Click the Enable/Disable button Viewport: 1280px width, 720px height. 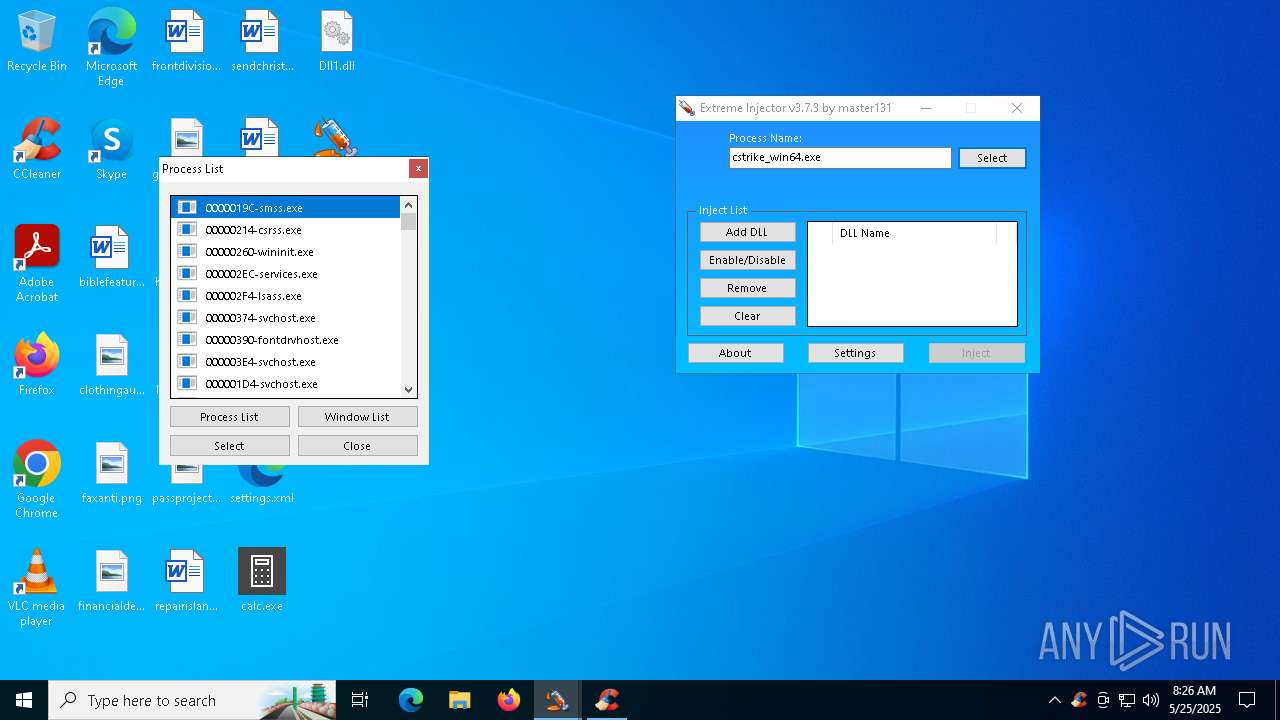[747, 260]
